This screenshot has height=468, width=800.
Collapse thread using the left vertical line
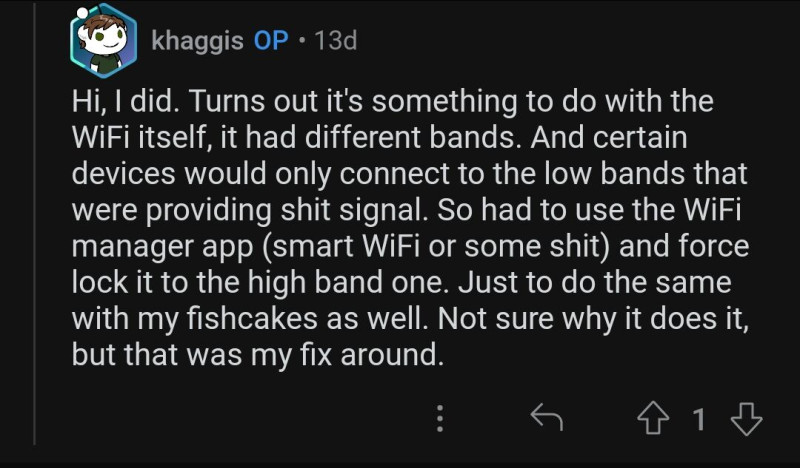[34, 223]
